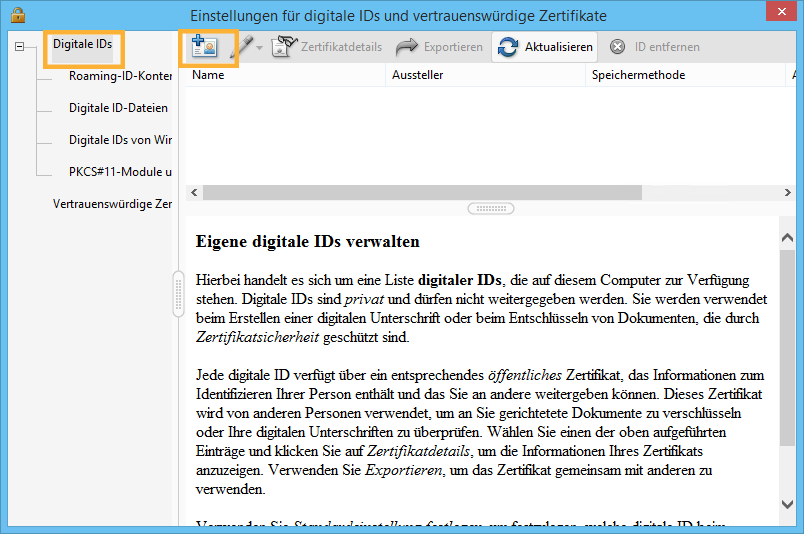
Task: Click the vertical scrollbar thumb in description
Action: tap(788, 348)
